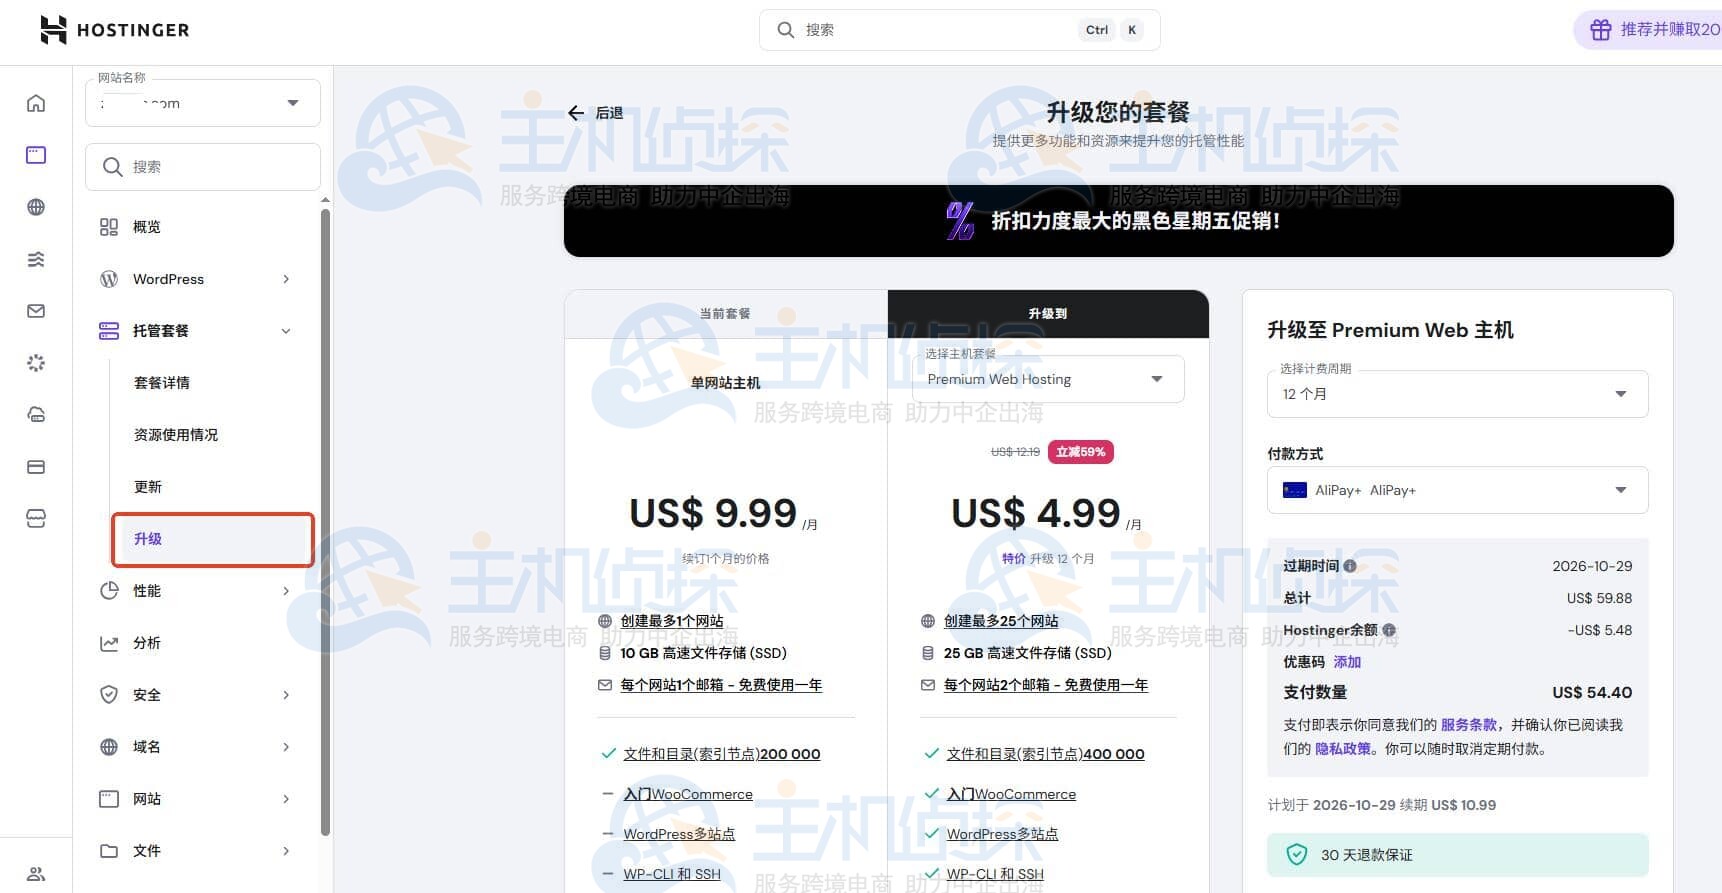This screenshot has width=1722, height=893.
Task: Focus the top search field
Action: (960, 30)
